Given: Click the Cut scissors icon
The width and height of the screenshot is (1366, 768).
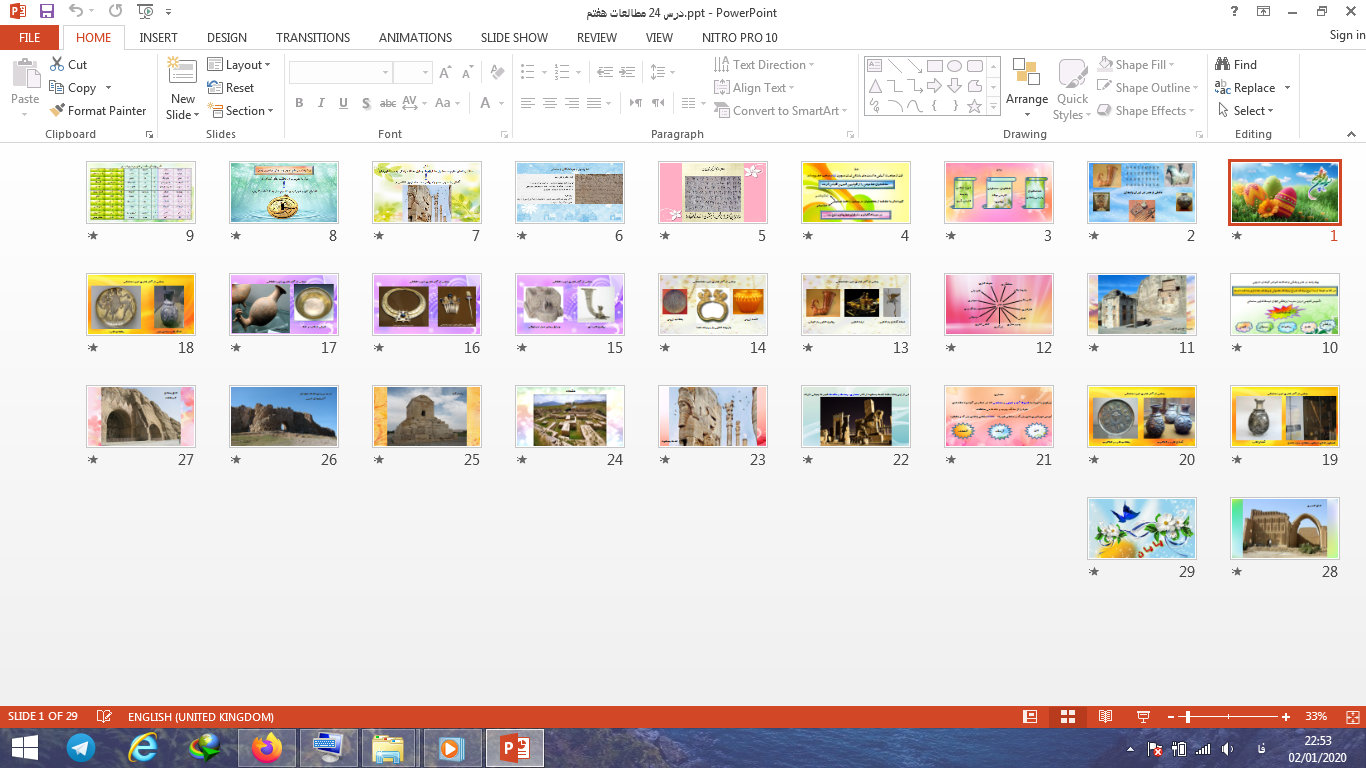Looking at the screenshot, I should click(57, 65).
